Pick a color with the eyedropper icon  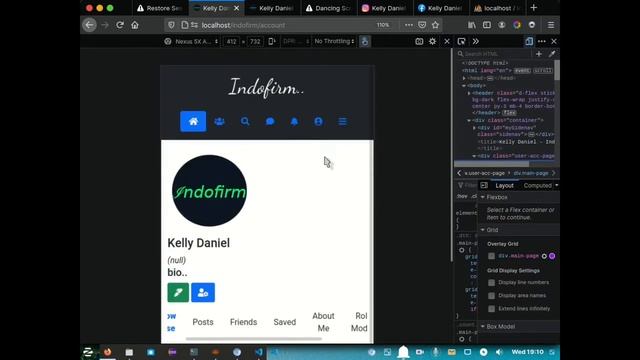pos(552,54)
